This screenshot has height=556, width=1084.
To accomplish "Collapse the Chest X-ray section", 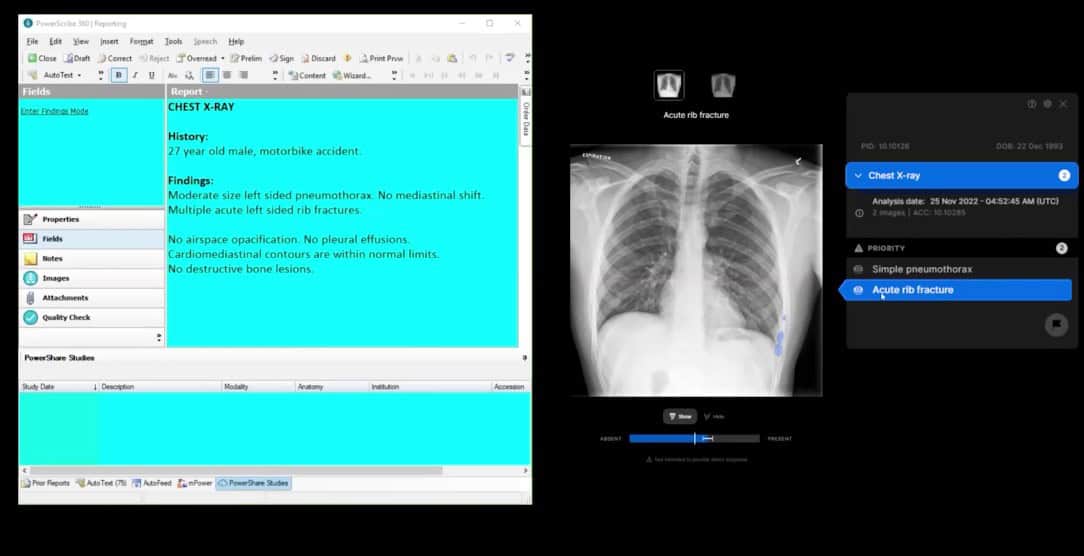I will (x=857, y=176).
